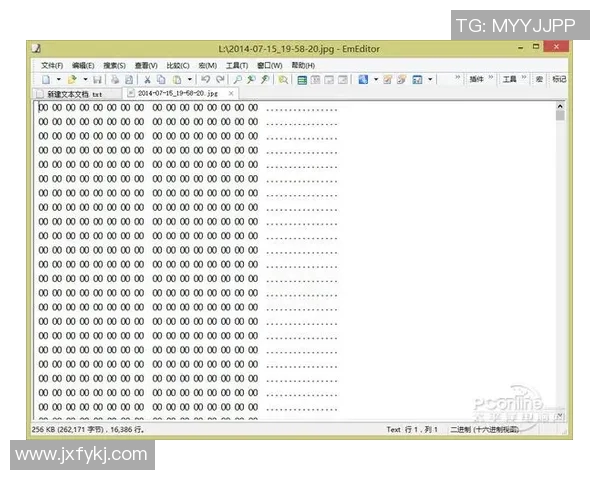Screen dimensions: 600x480
Task: Click the vertical scrollbar down arrow
Action: coord(560,415)
